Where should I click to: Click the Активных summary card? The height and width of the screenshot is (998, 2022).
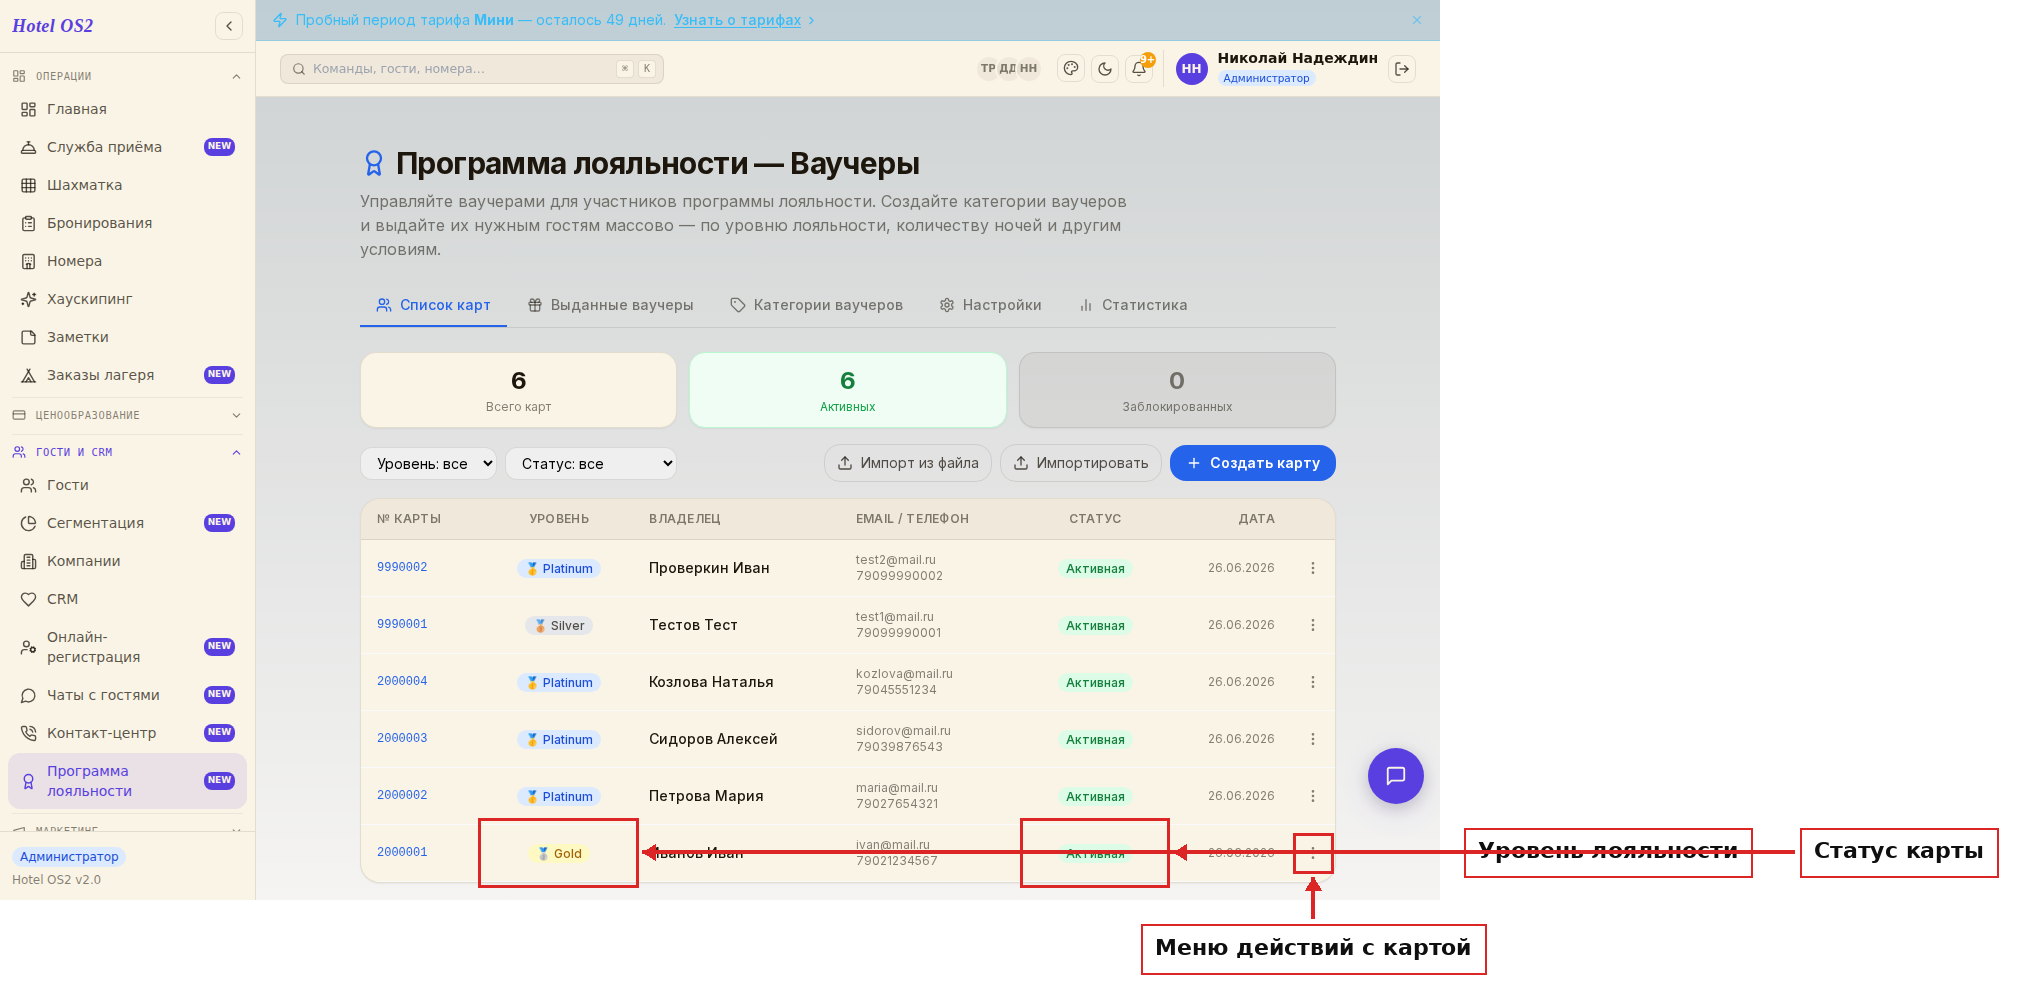(848, 390)
